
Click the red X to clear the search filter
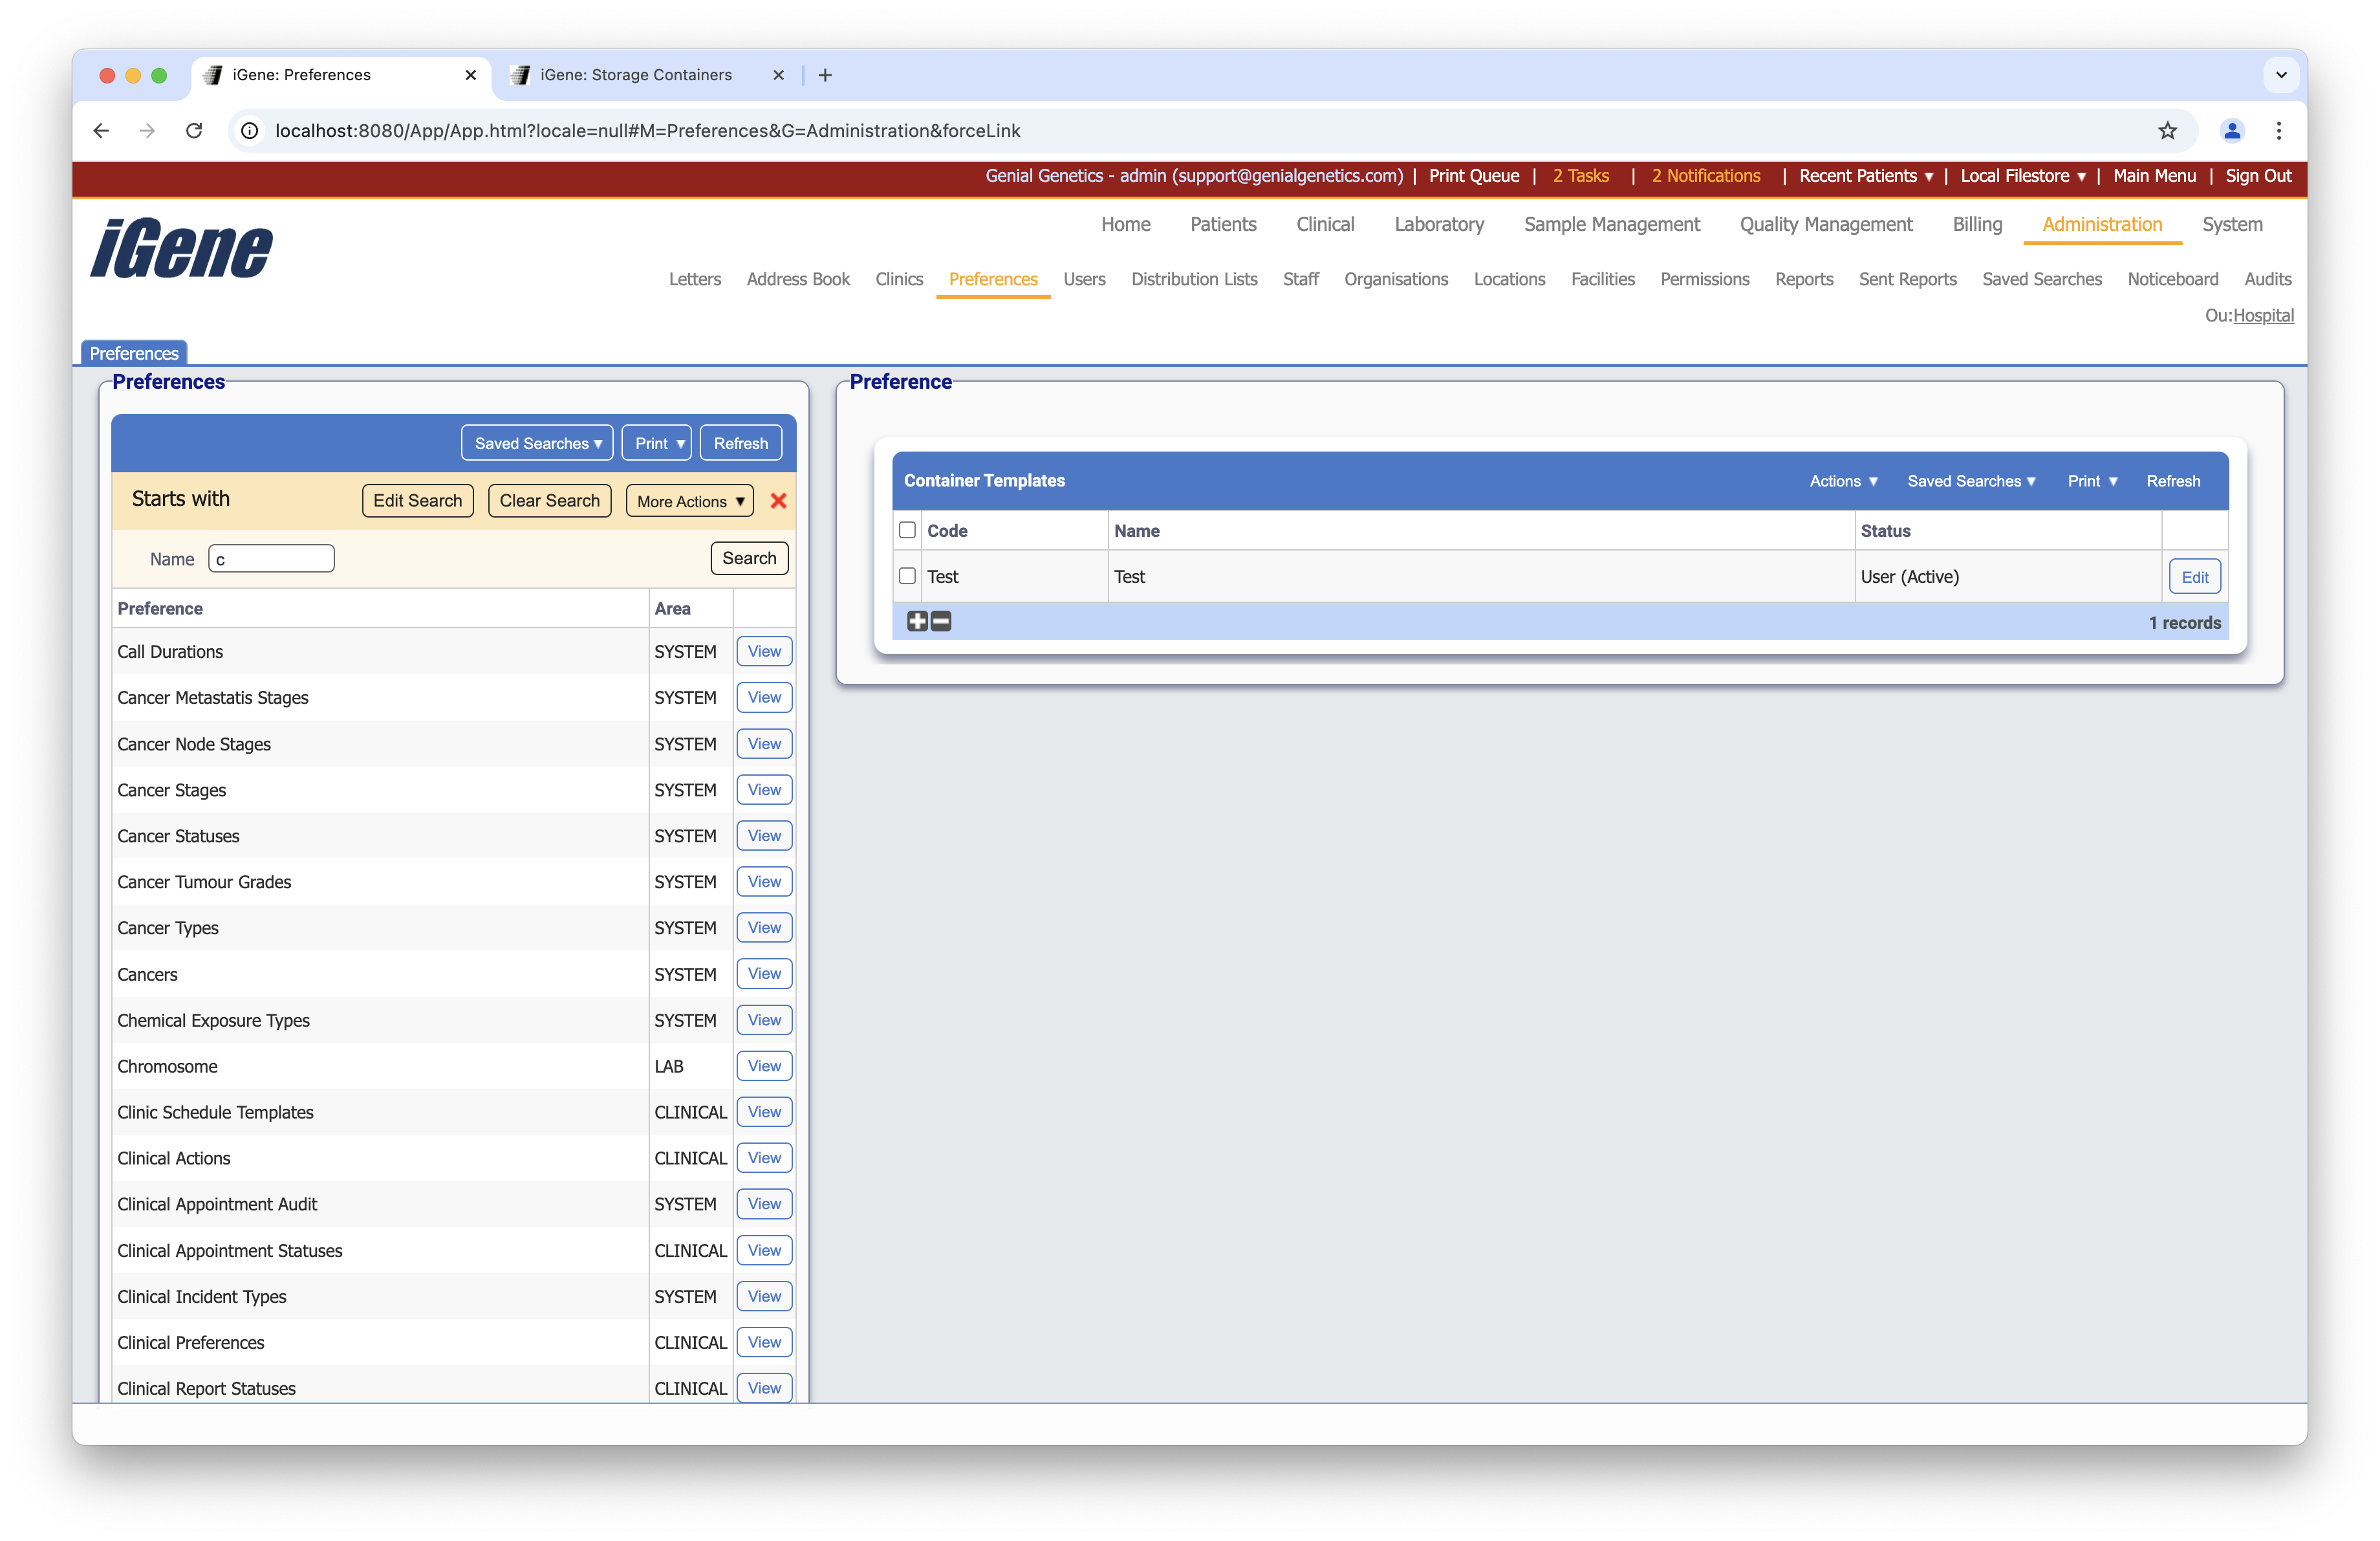(778, 501)
